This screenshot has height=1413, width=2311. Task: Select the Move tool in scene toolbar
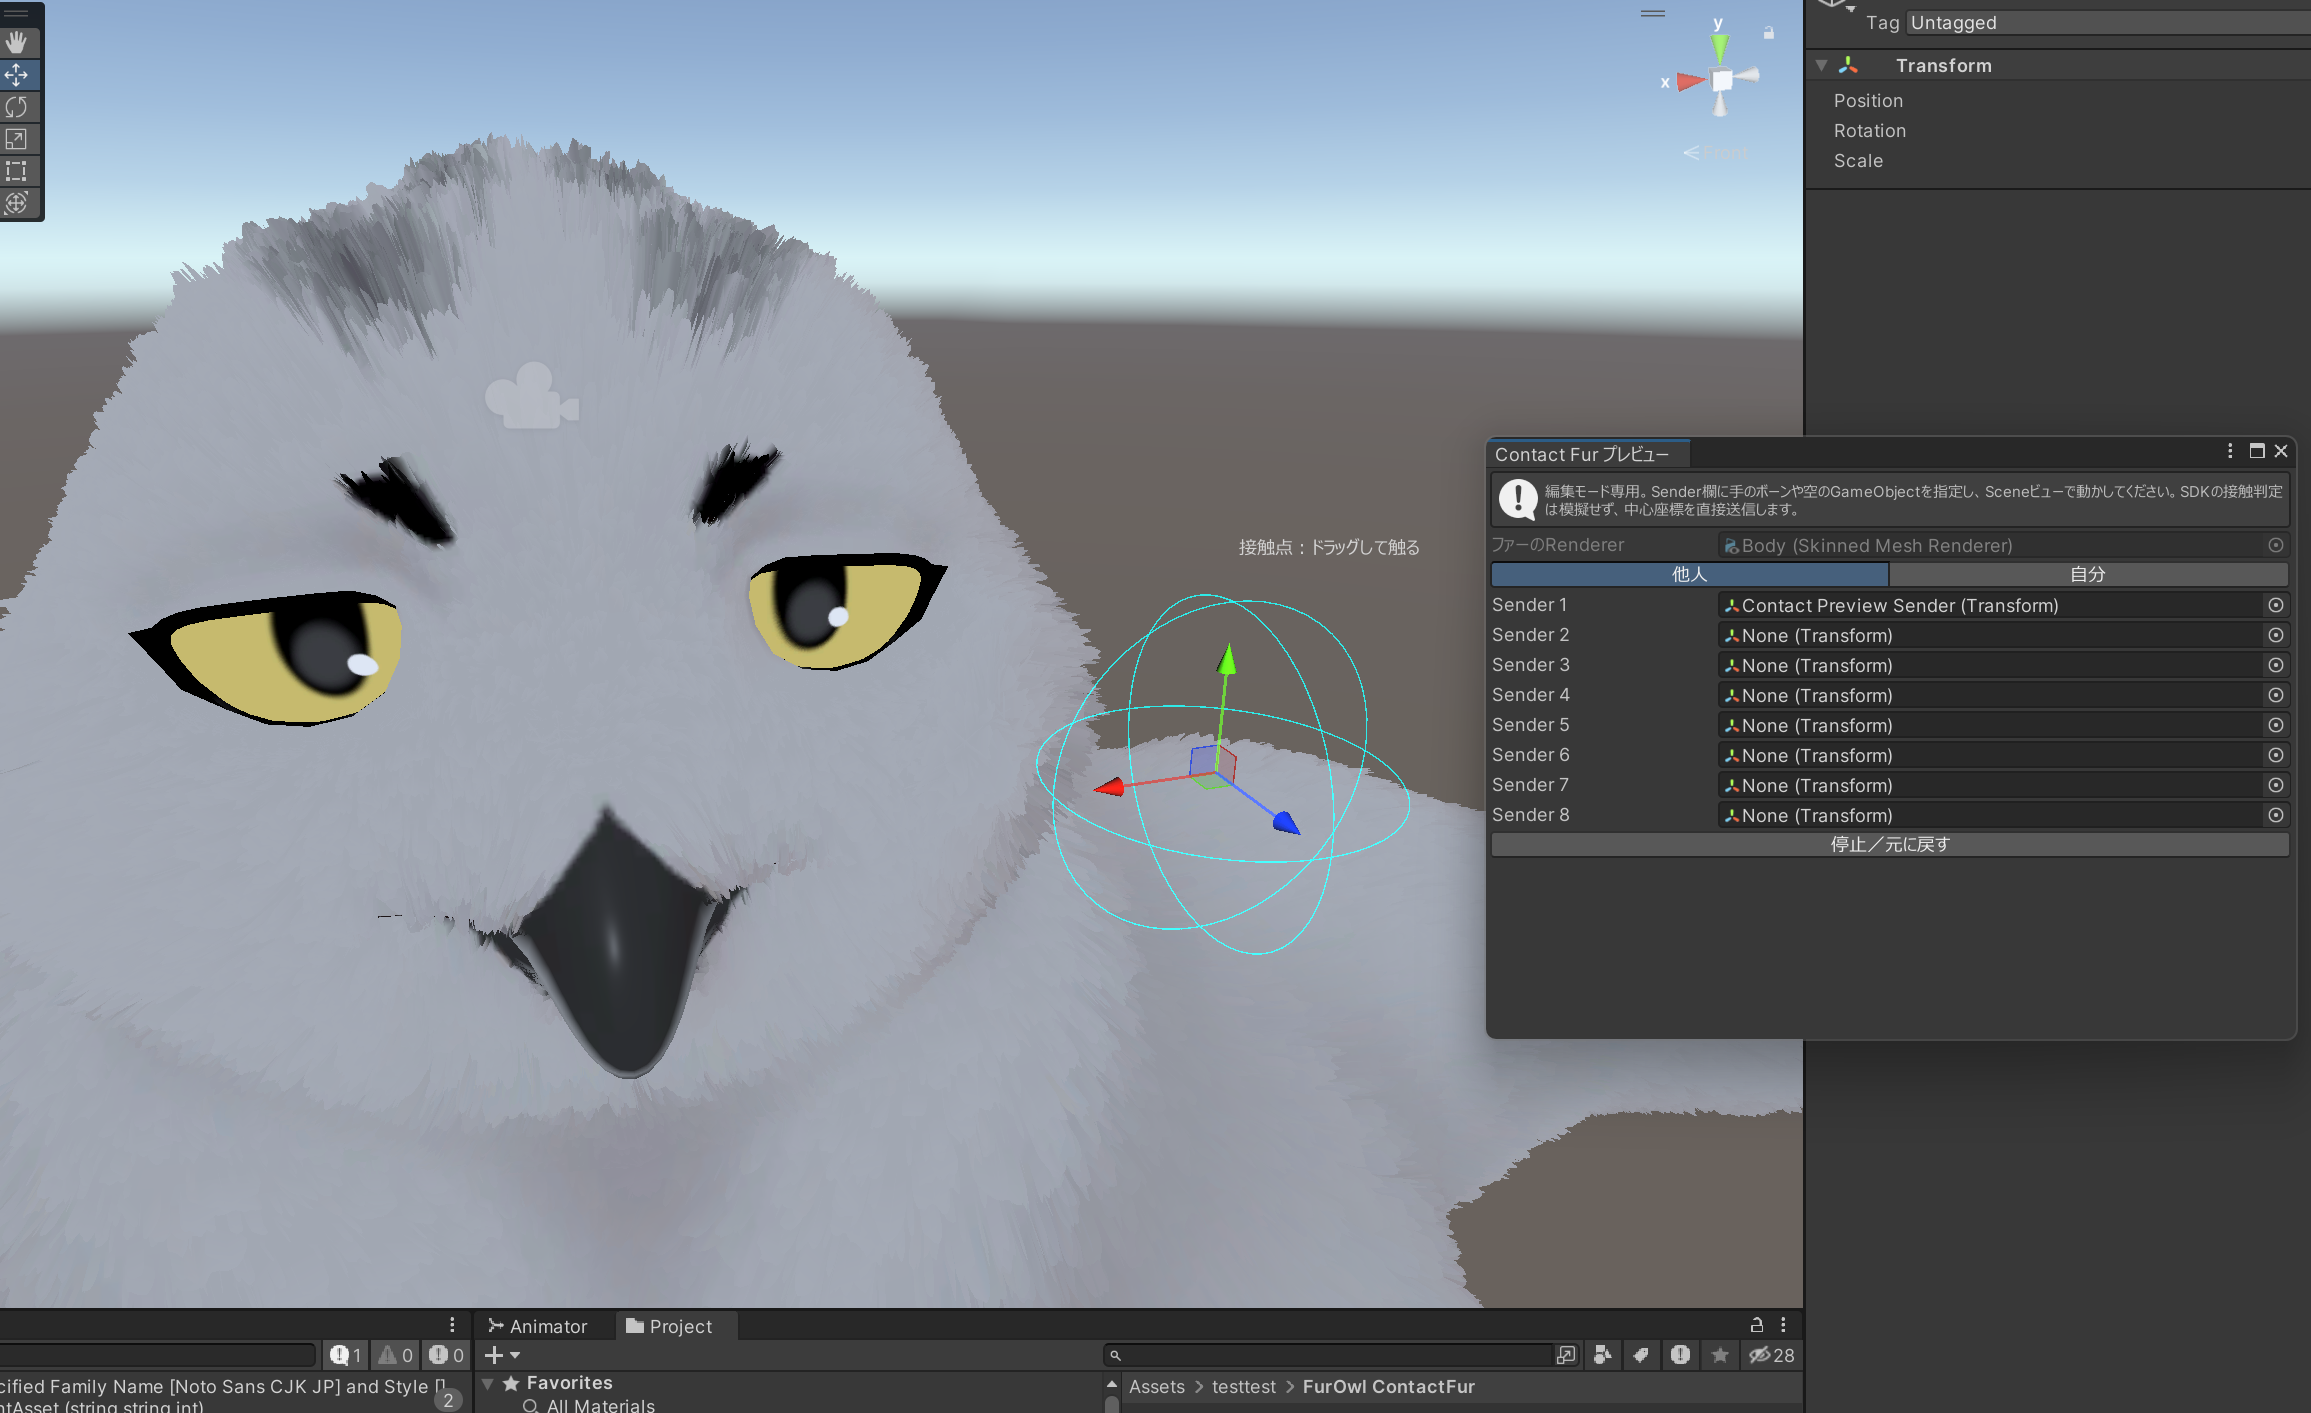click(17, 75)
